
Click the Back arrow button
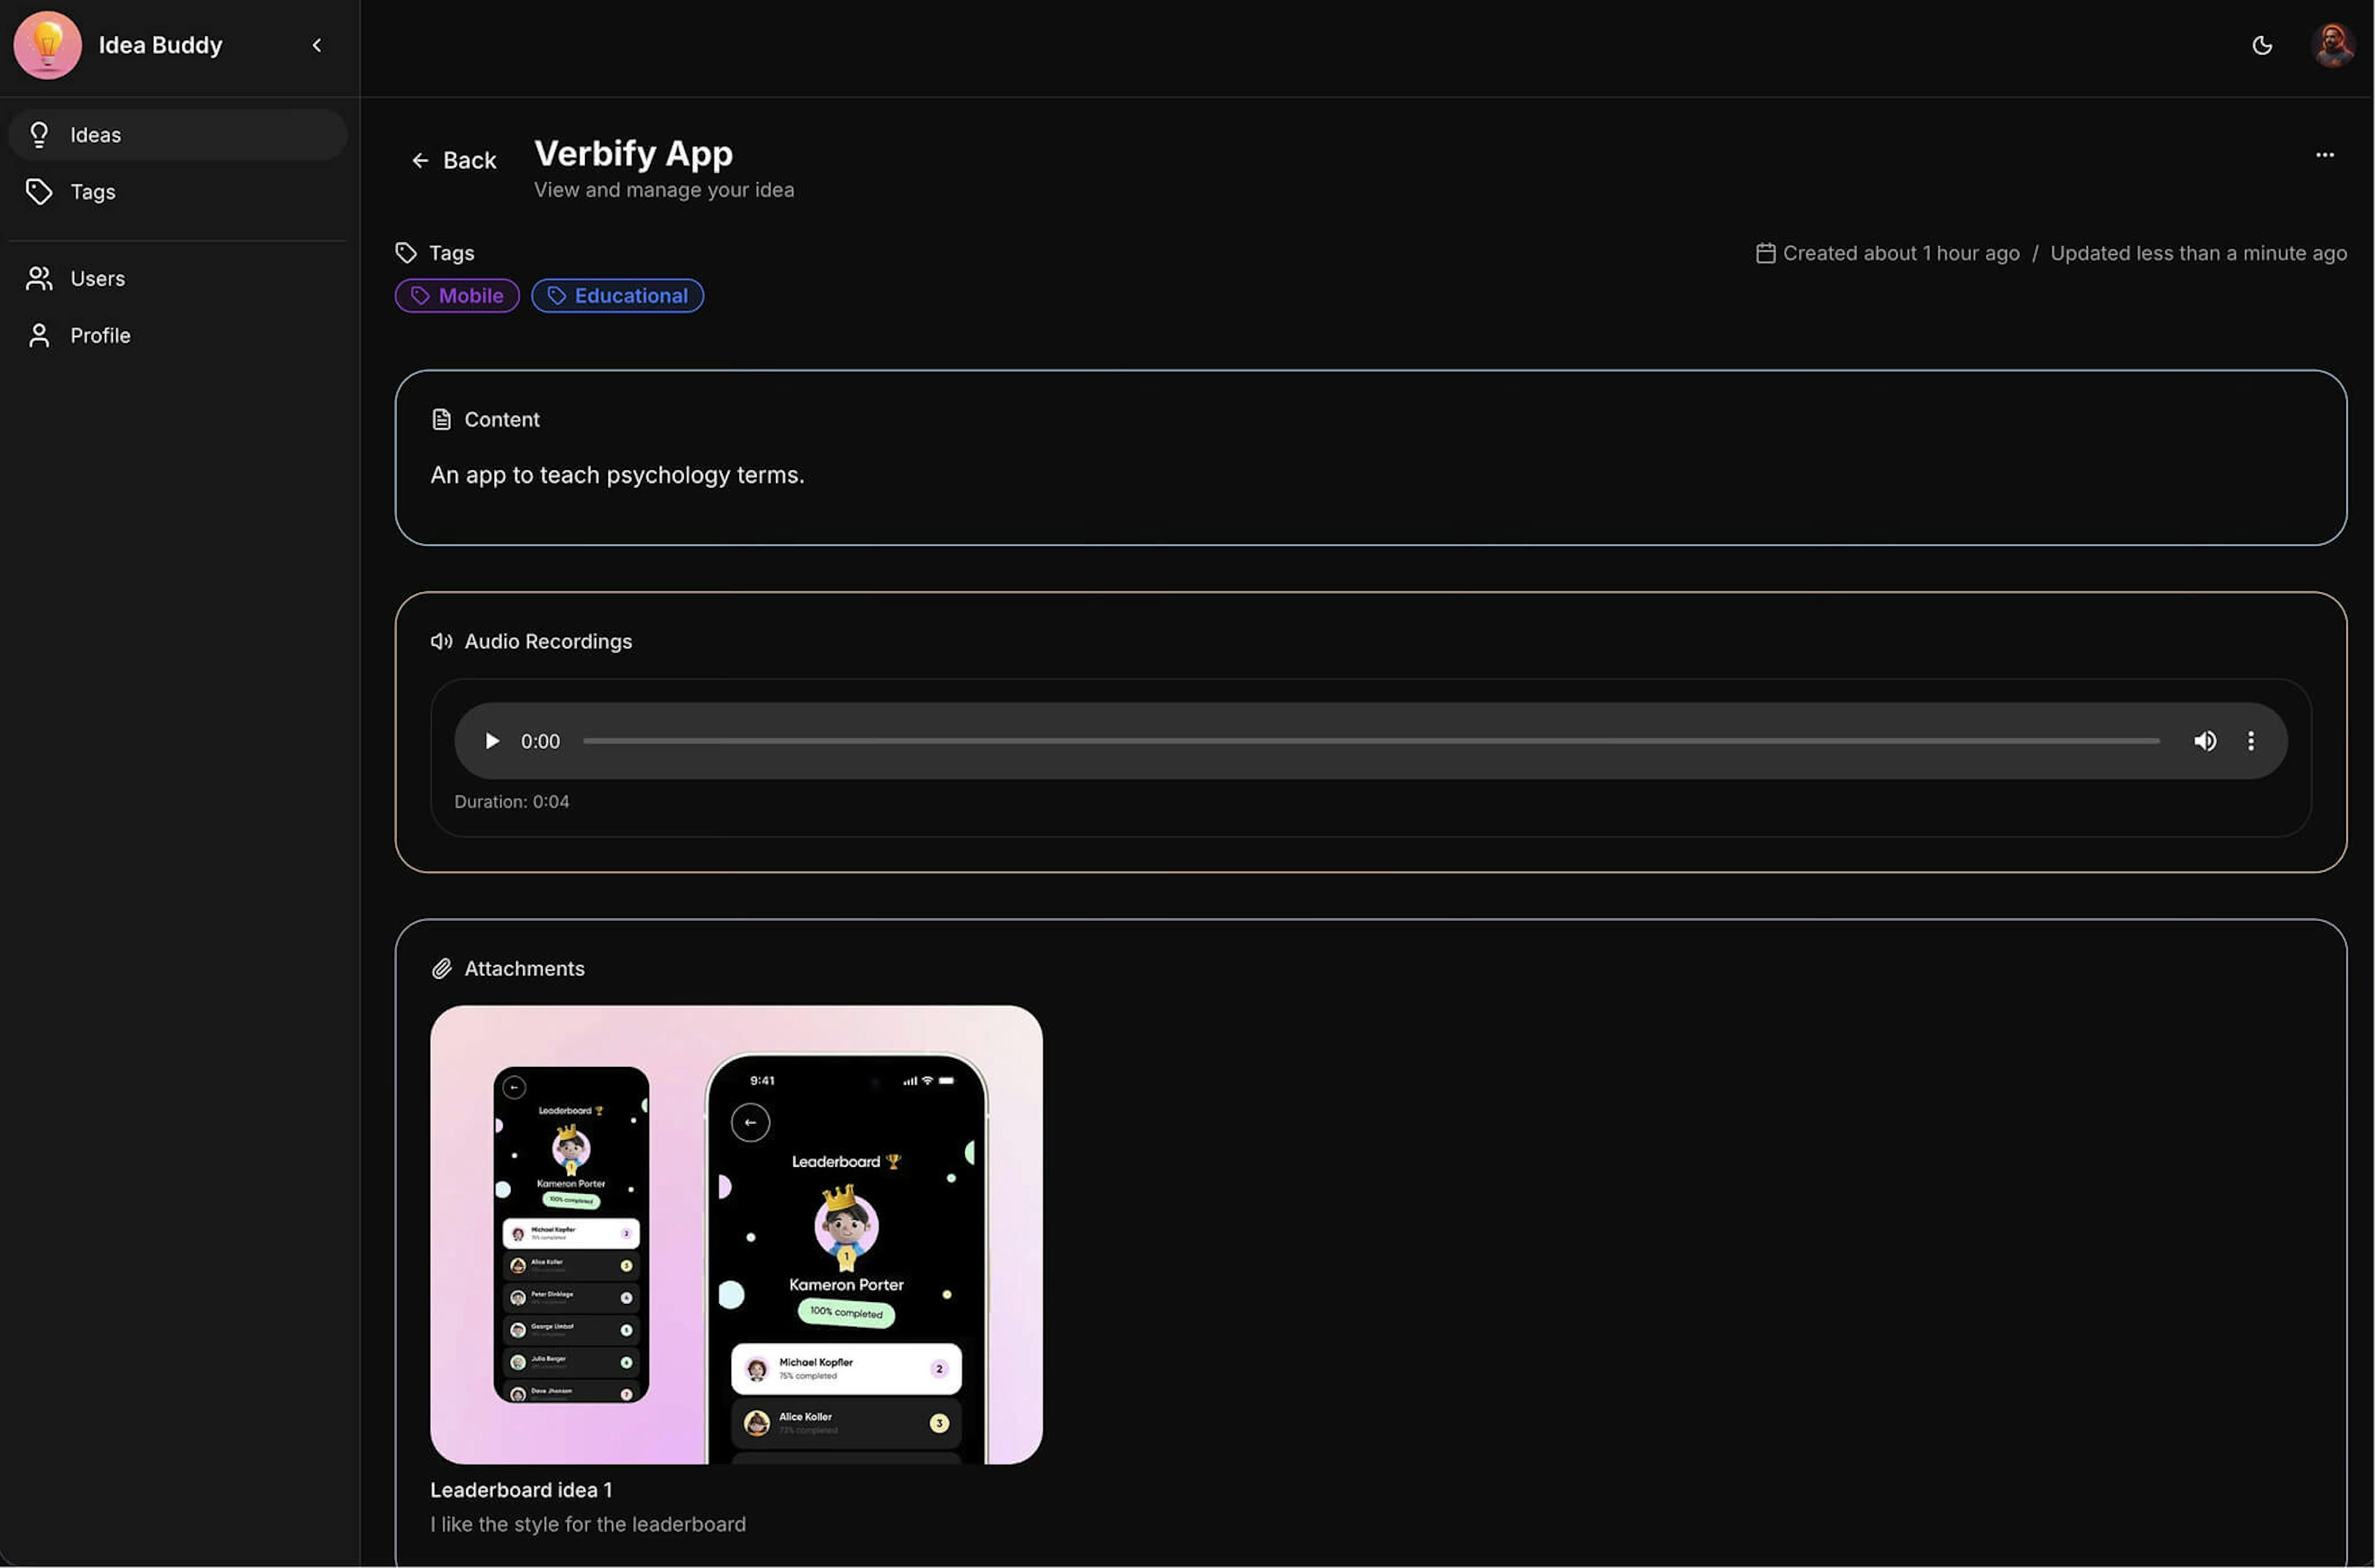pos(454,160)
